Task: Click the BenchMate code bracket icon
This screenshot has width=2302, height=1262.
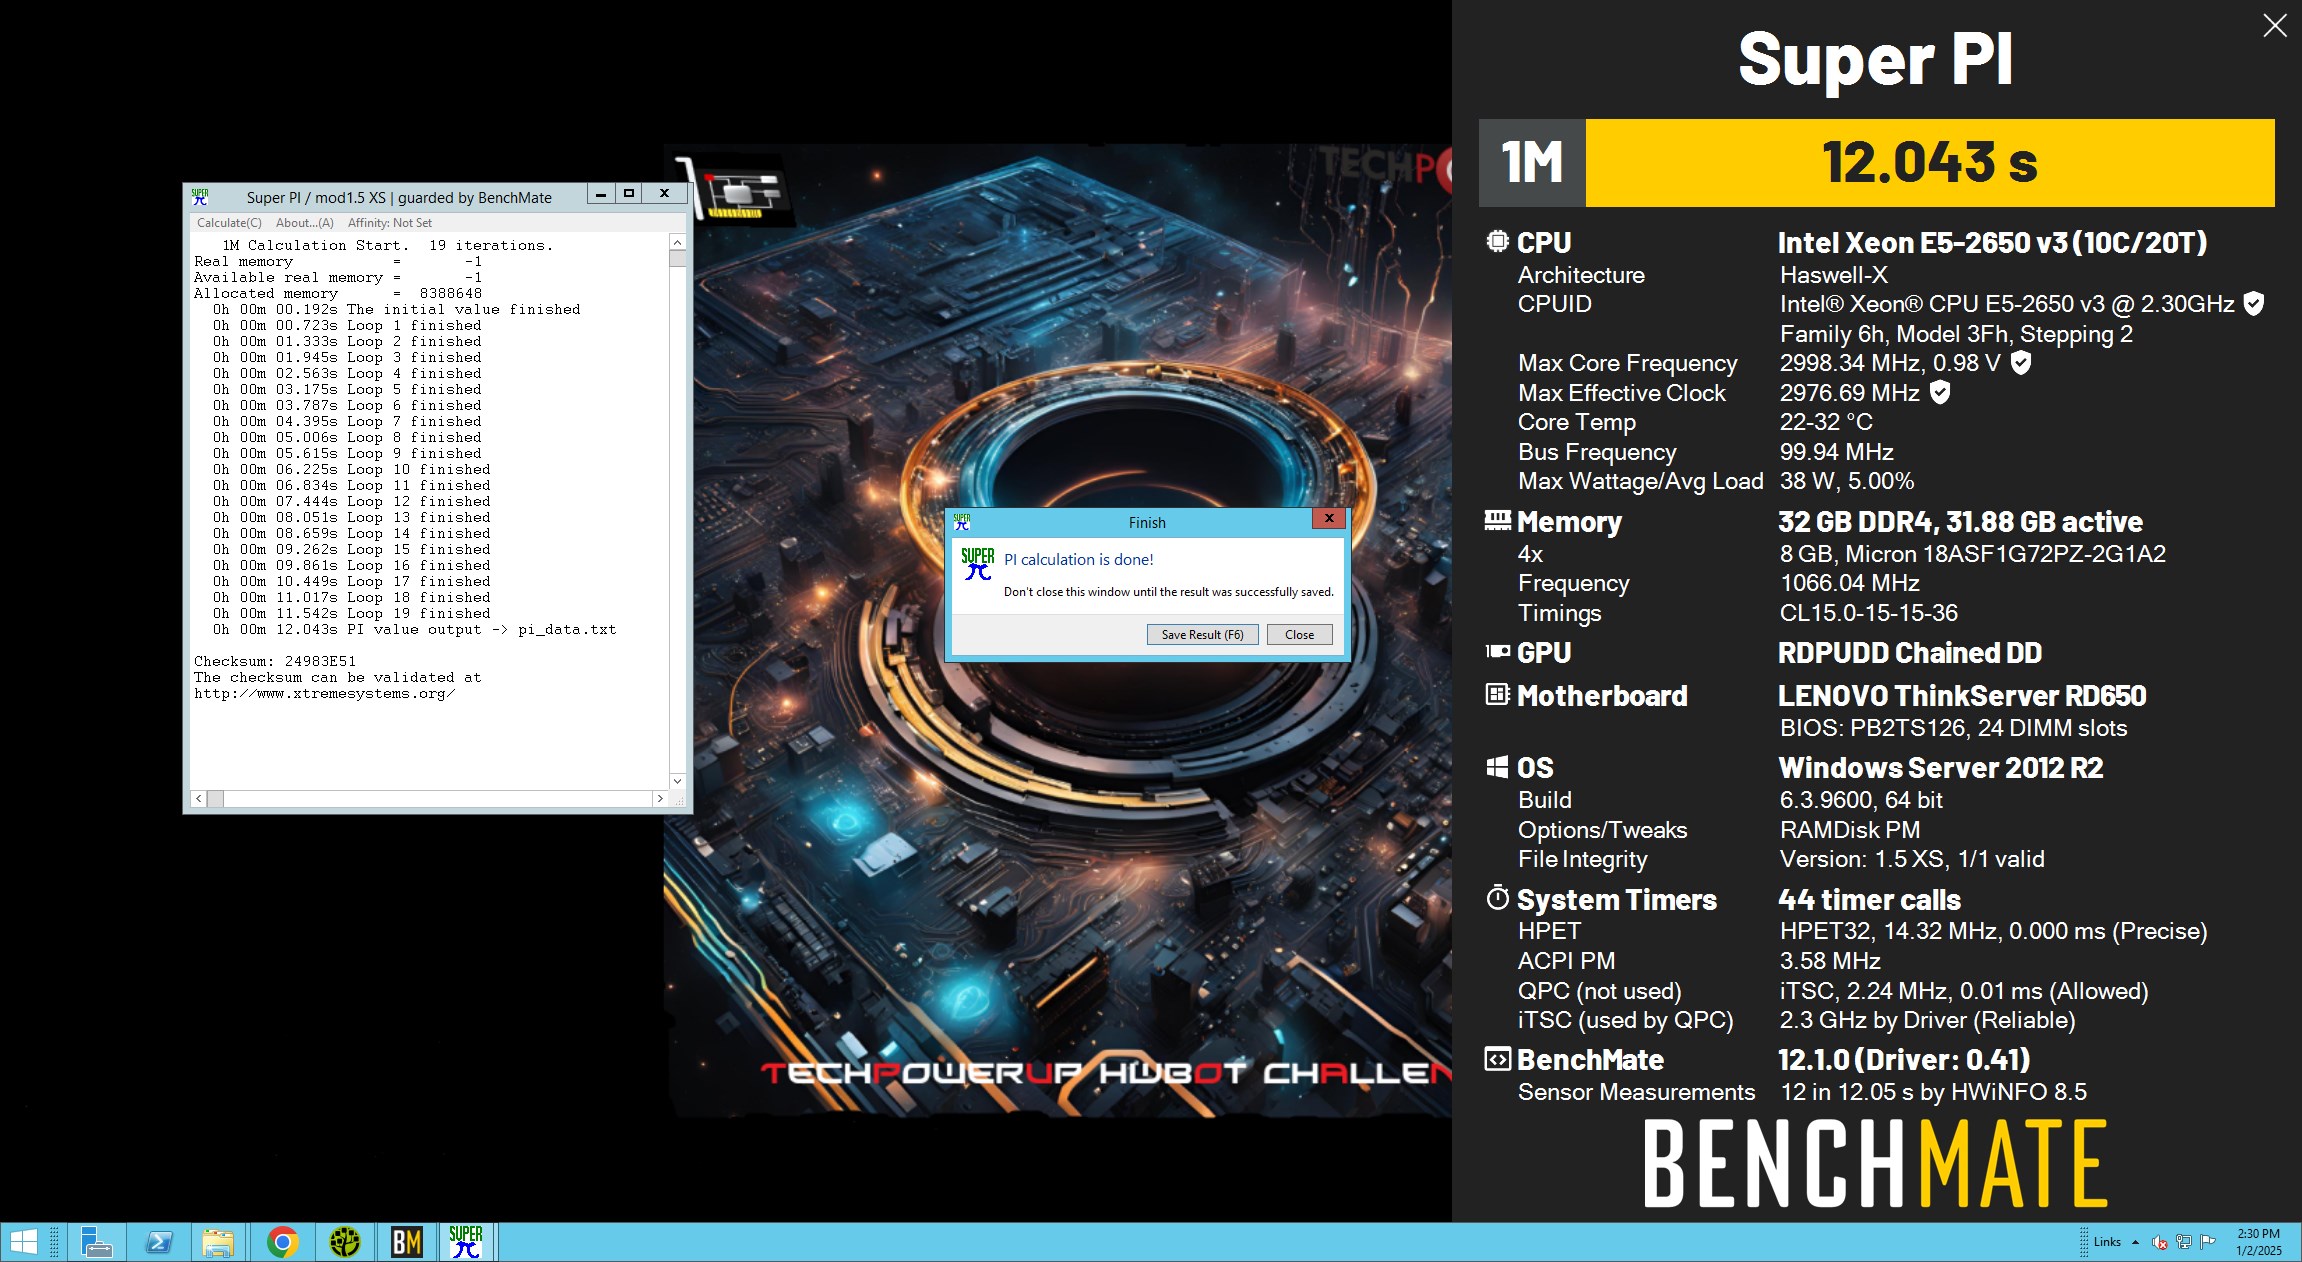Action: [1497, 1059]
